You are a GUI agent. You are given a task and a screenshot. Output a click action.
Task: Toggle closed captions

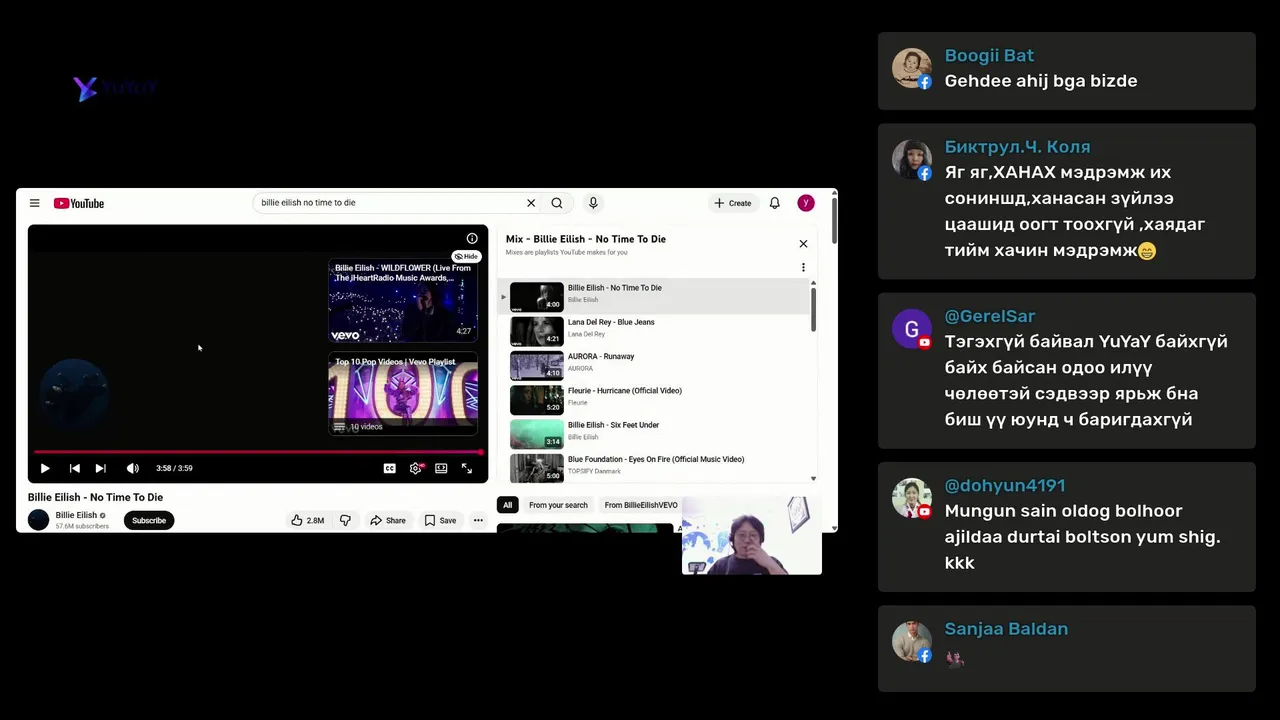coord(389,468)
